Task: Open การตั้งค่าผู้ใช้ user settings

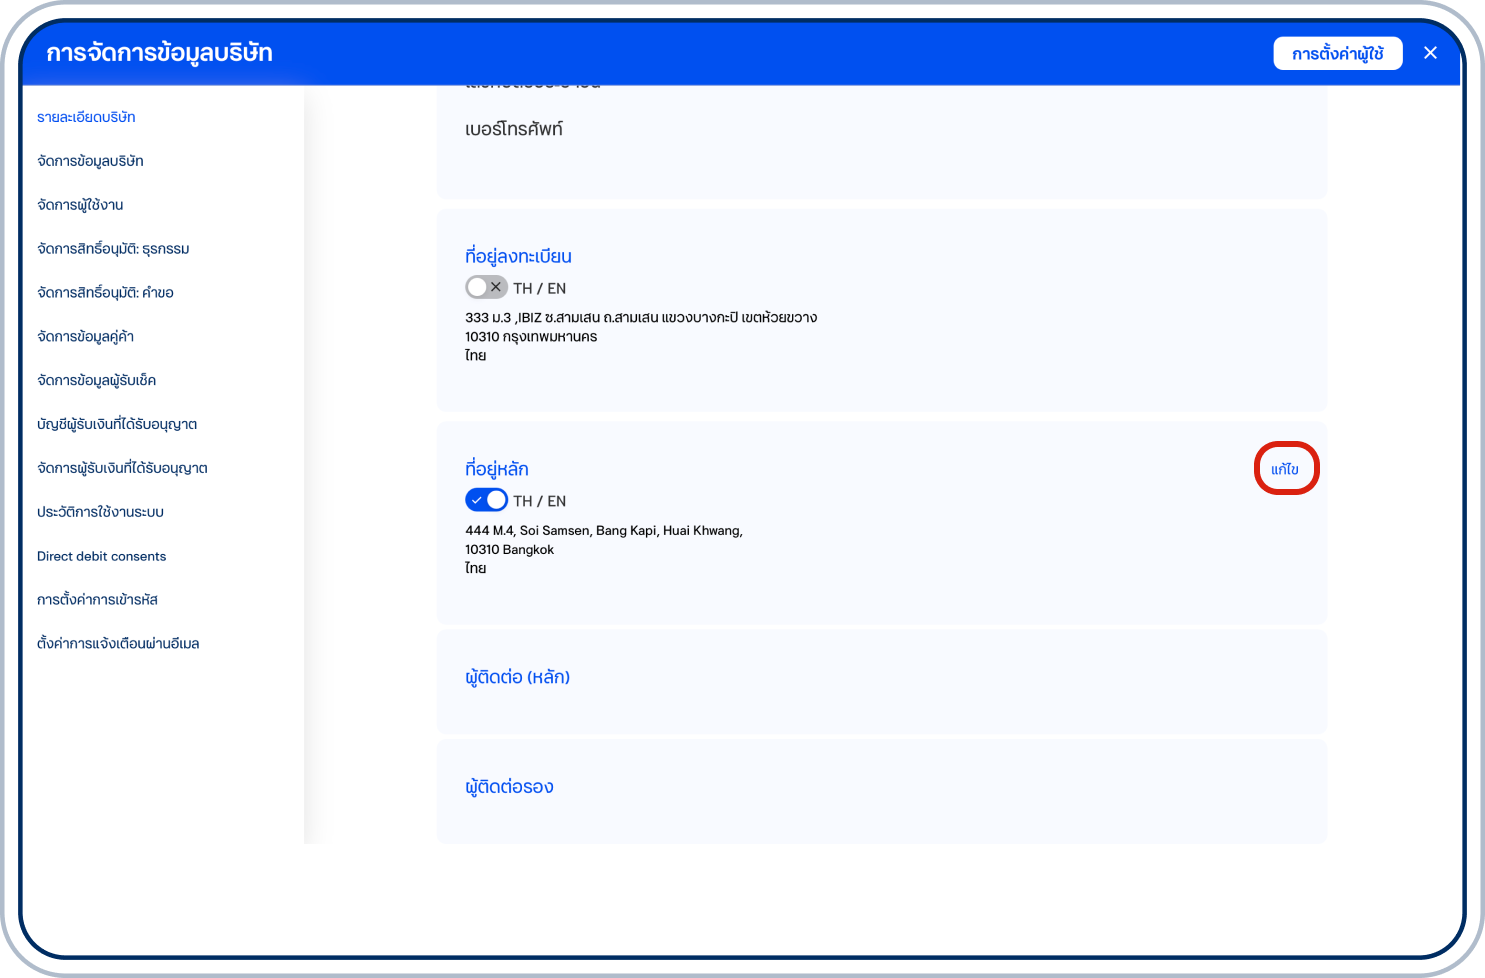Action: 1337,54
